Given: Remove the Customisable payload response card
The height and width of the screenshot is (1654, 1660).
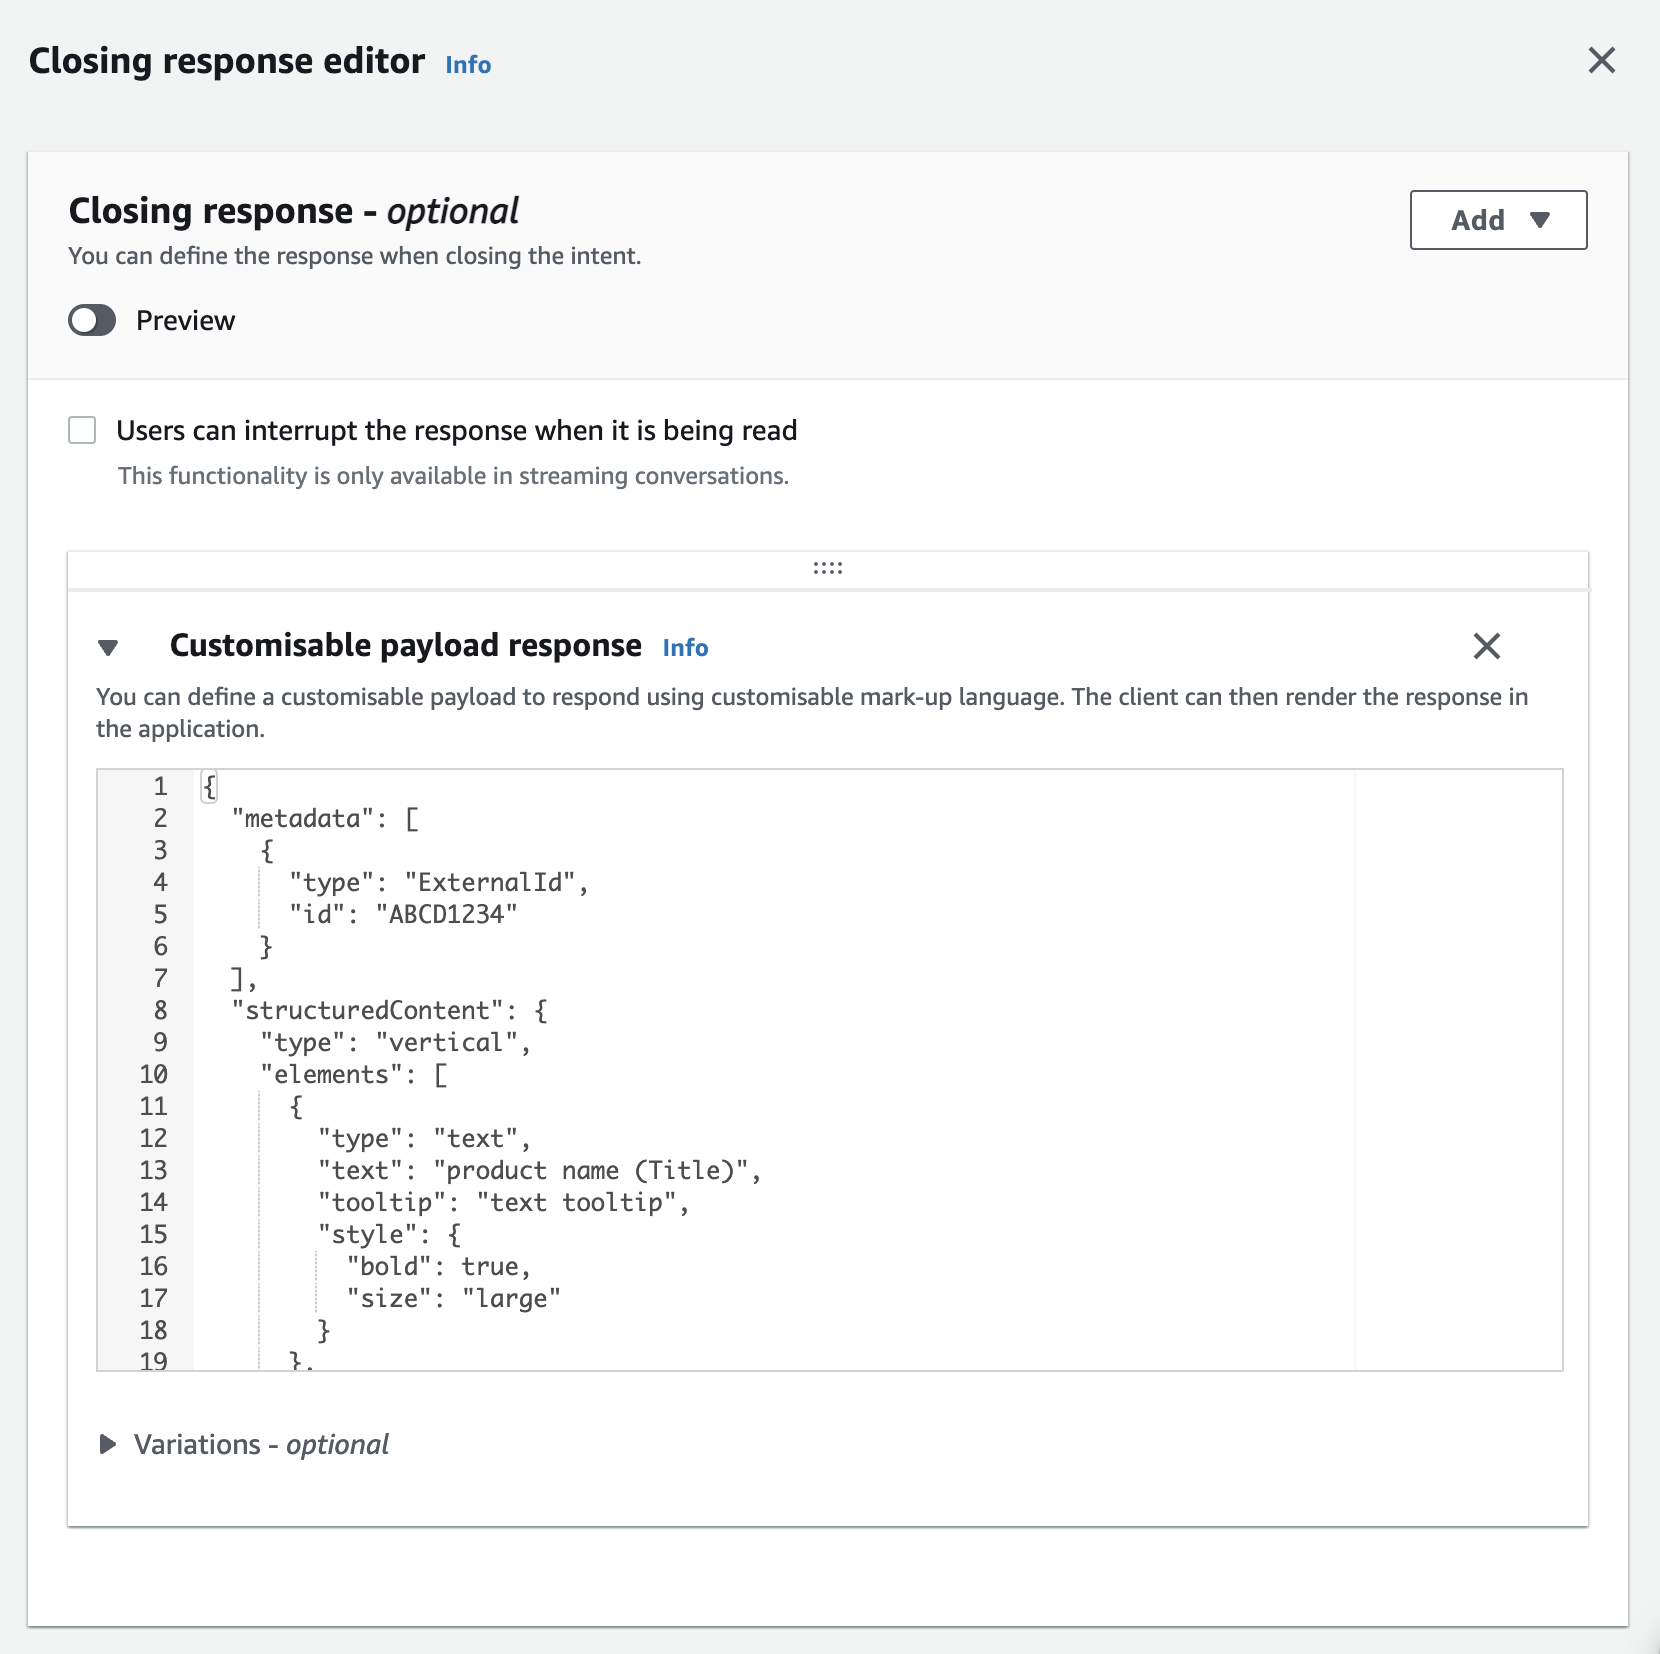Looking at the screenshot, I should pyautogui.click(x=1486, y=646).
